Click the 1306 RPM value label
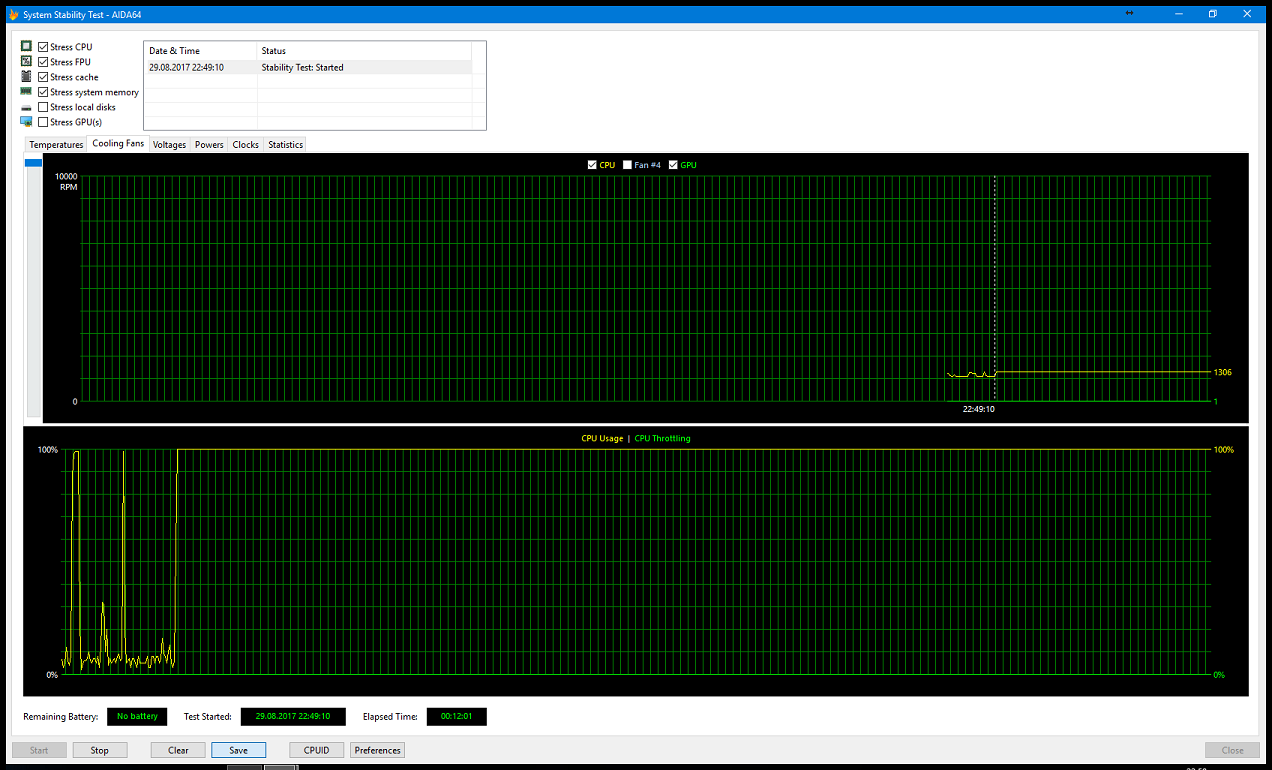The image size is (1272, 770). click(1222, 372)
